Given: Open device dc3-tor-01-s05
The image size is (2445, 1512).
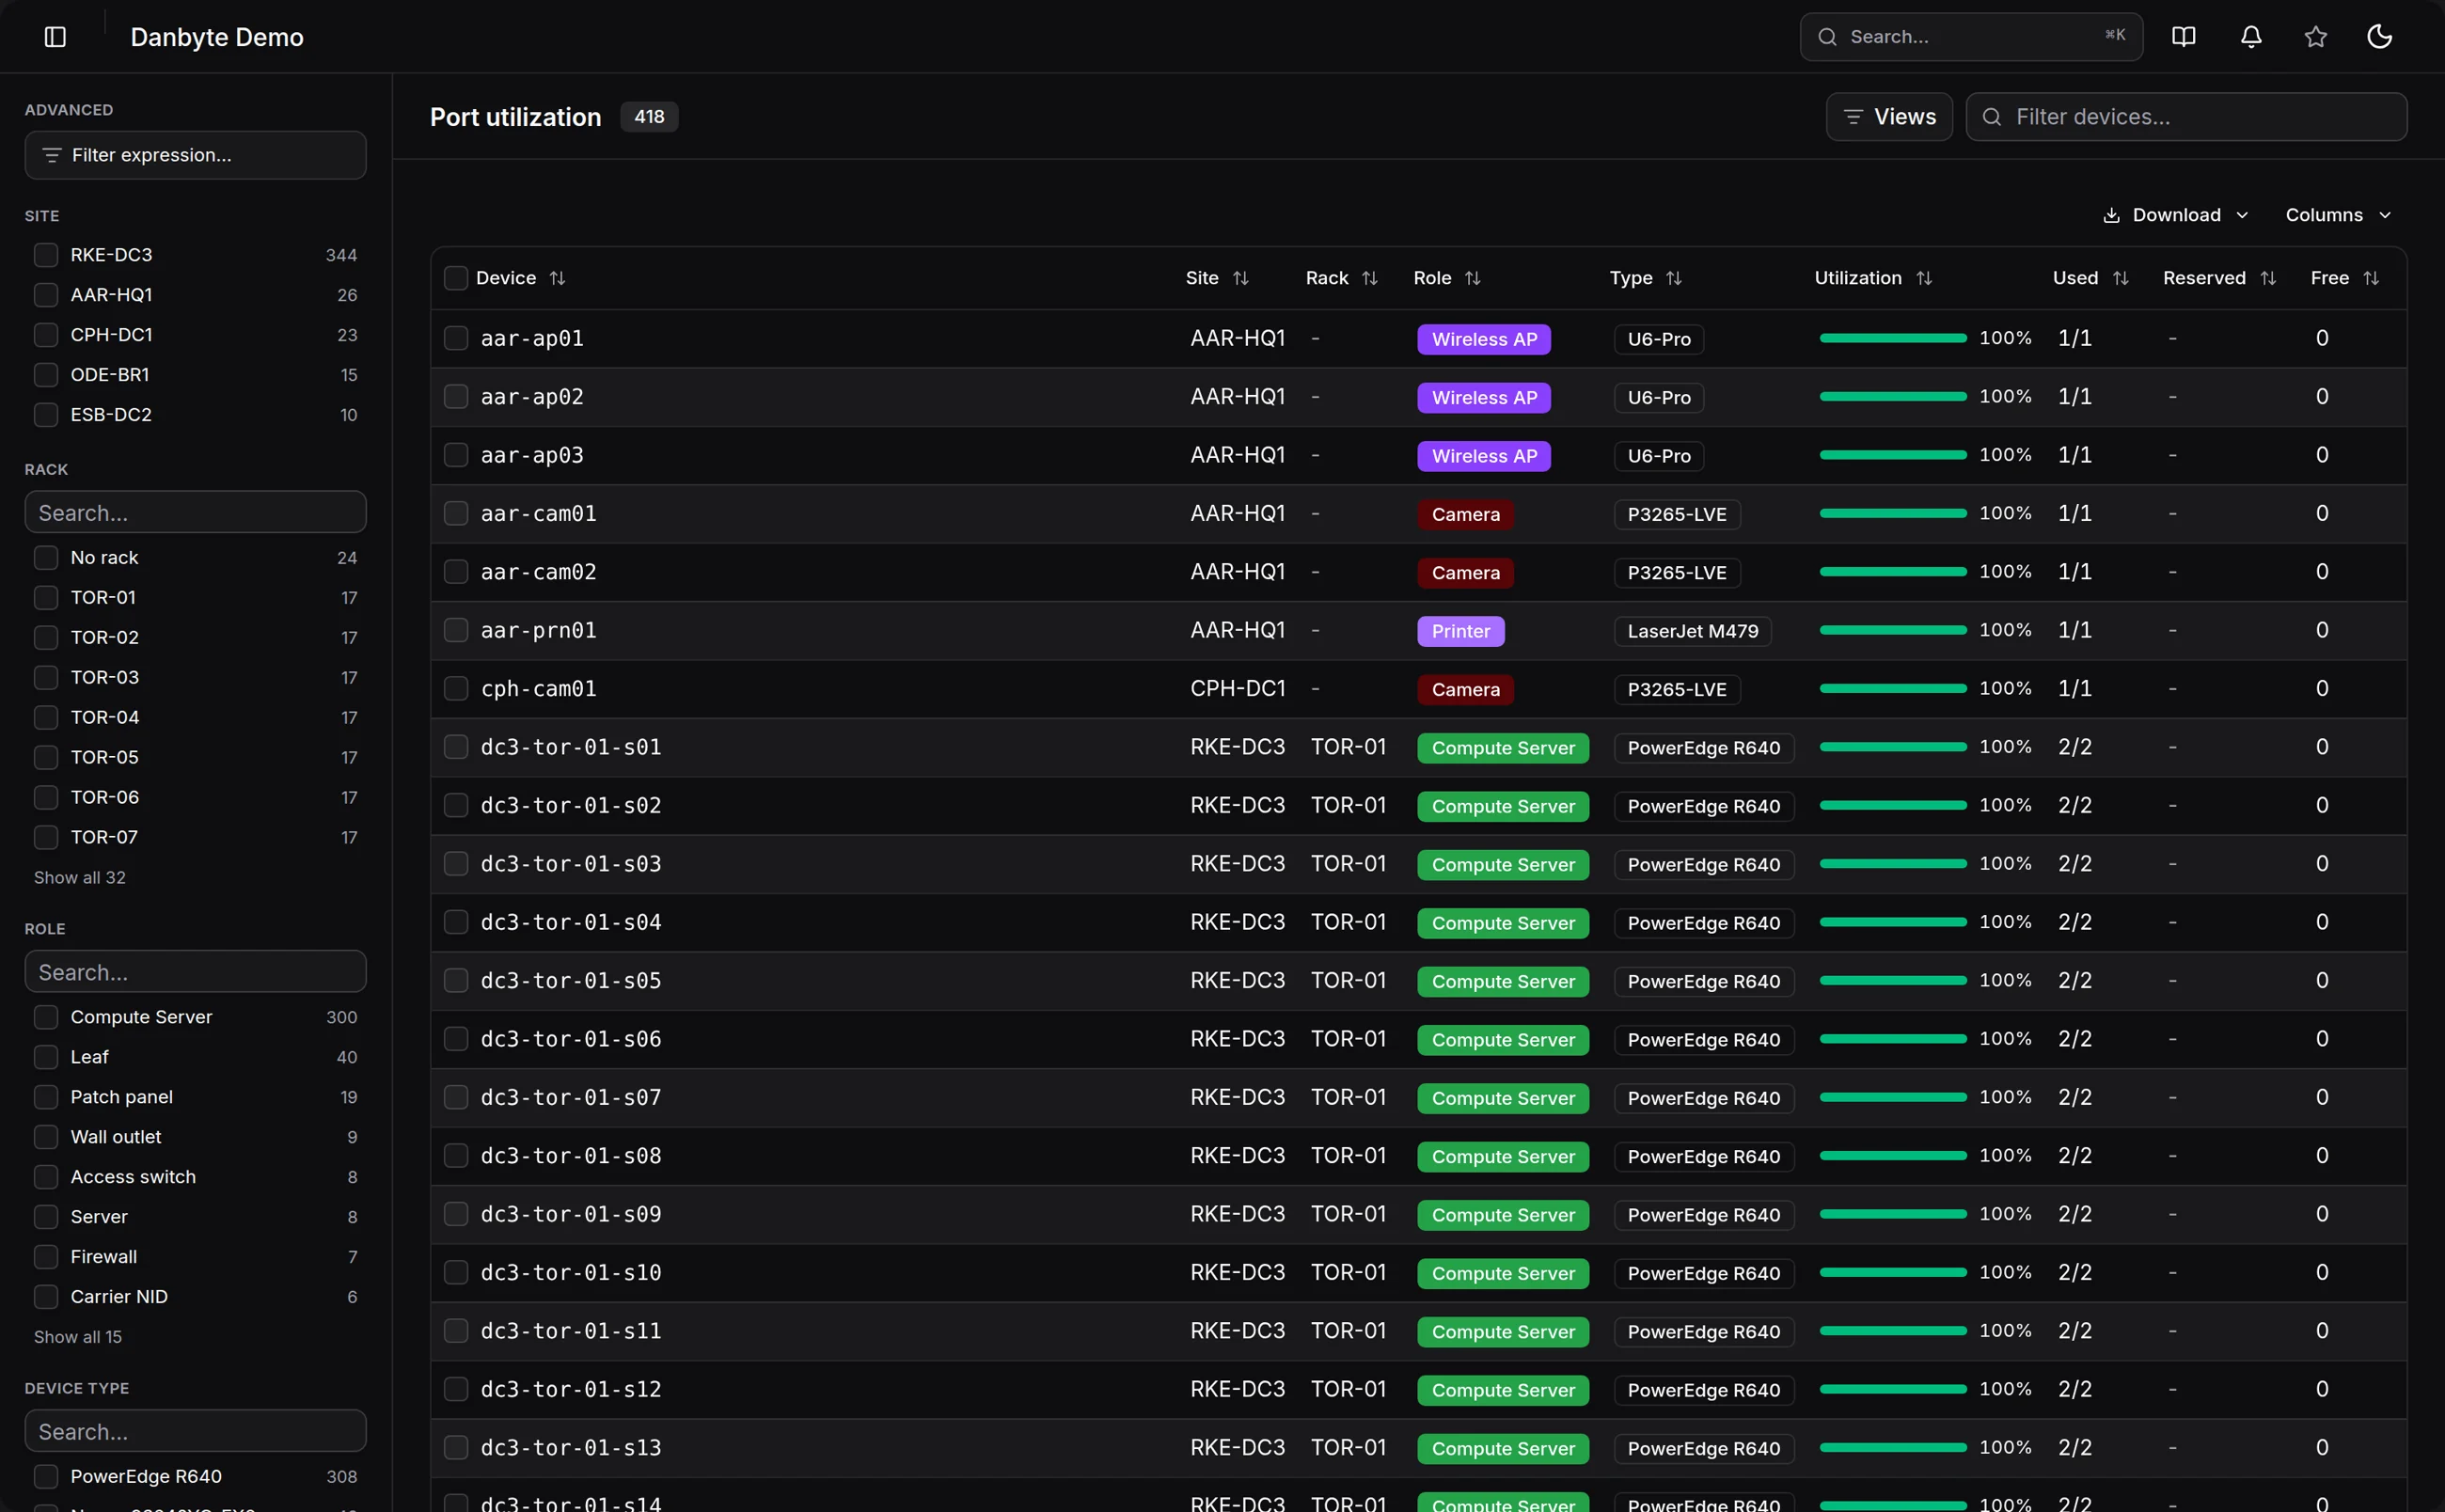Looking at the screenshot, I should click(x=571, y=981).
